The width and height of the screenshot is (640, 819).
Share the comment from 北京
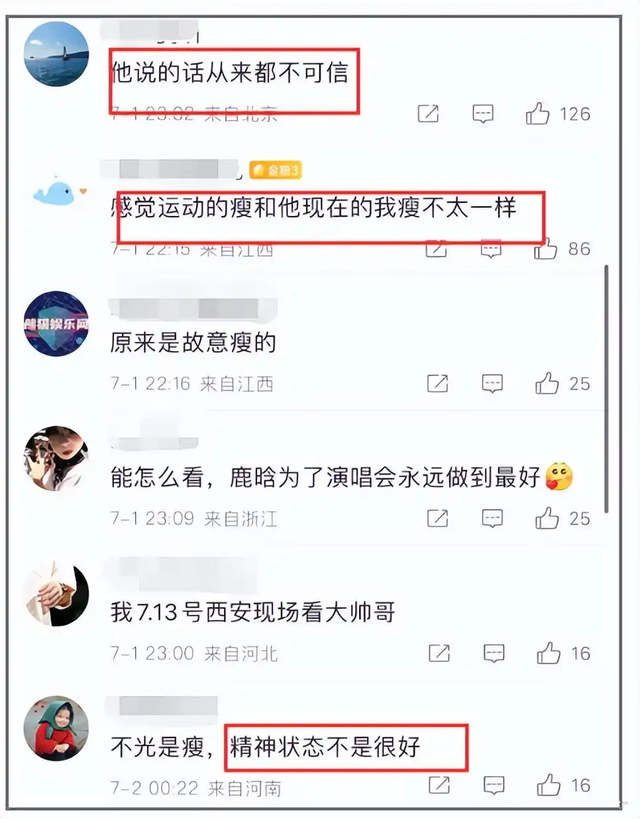[428, 113]
